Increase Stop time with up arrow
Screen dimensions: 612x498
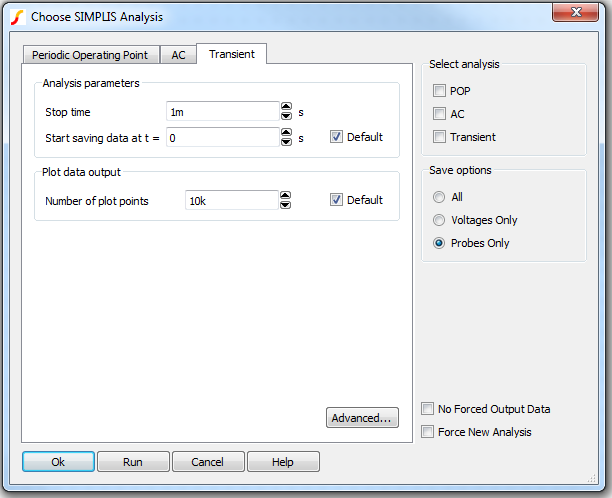286,107
